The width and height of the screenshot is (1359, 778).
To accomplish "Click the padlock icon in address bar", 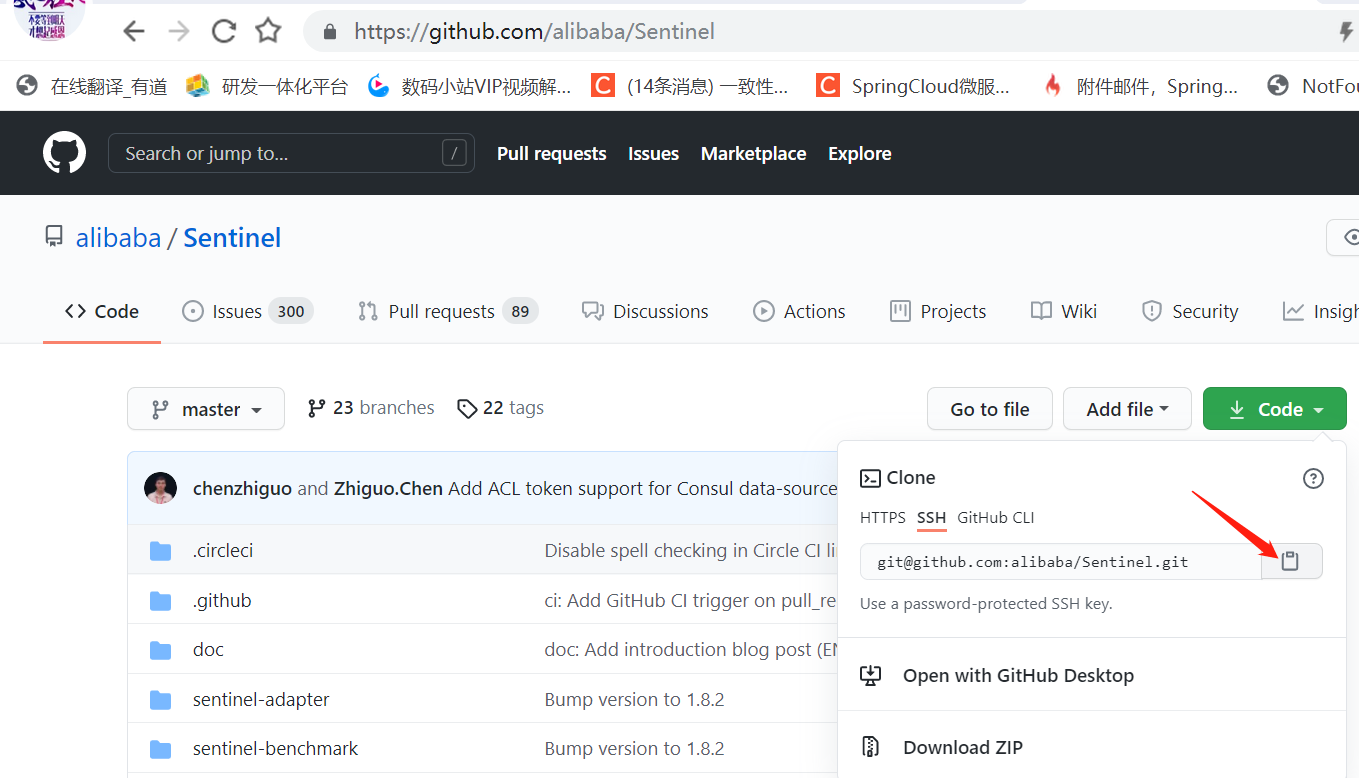I will click(x=330, y=32).
